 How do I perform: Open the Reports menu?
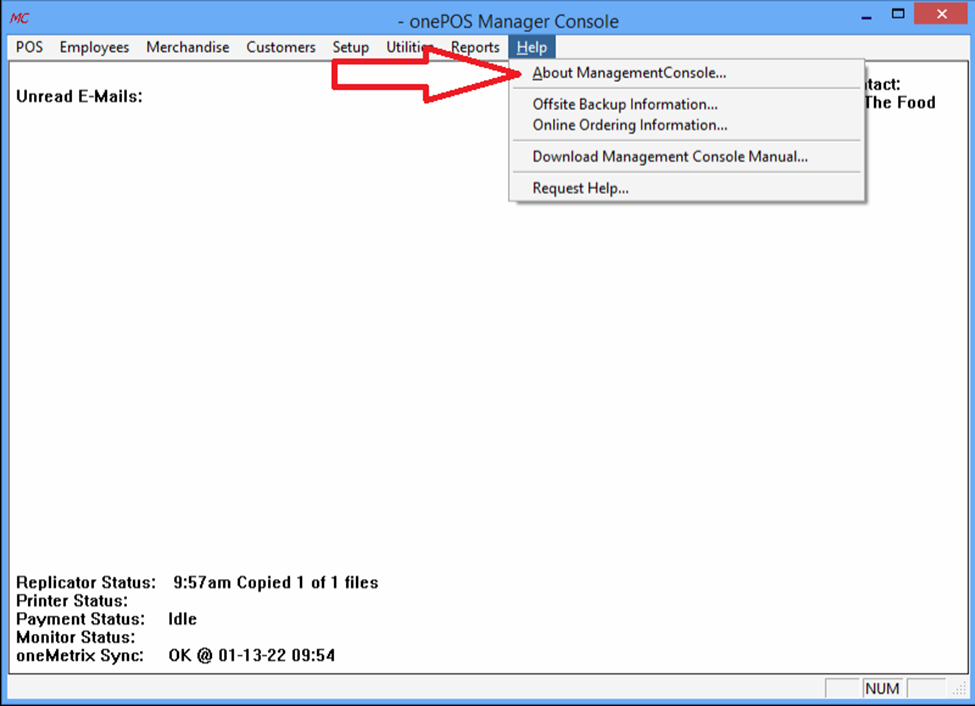475,47
